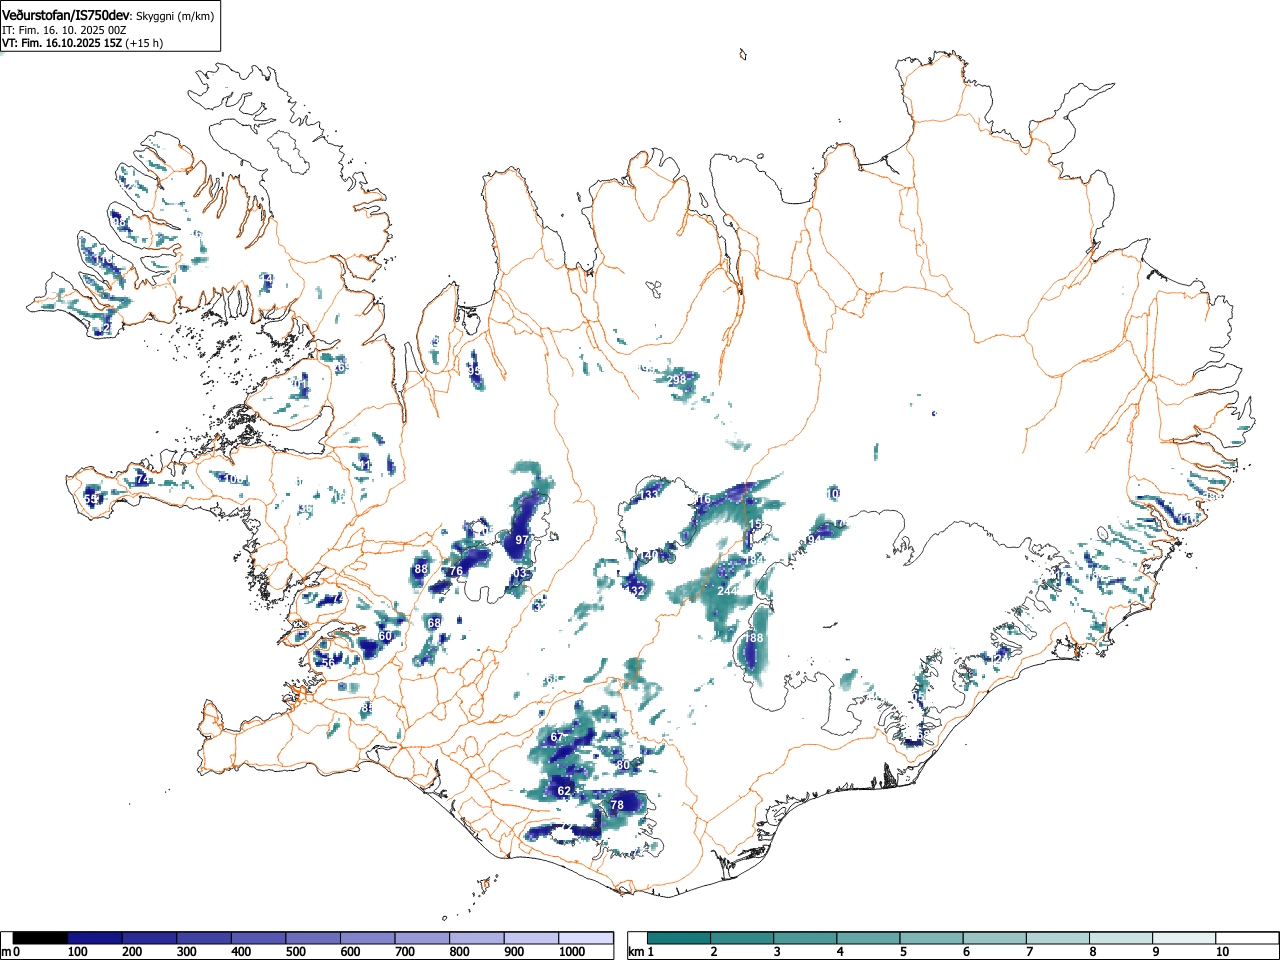Screen dimensions: 1280x960
Task: Click the 3–4 km legend swatch
Action: (x=805, y=938)
